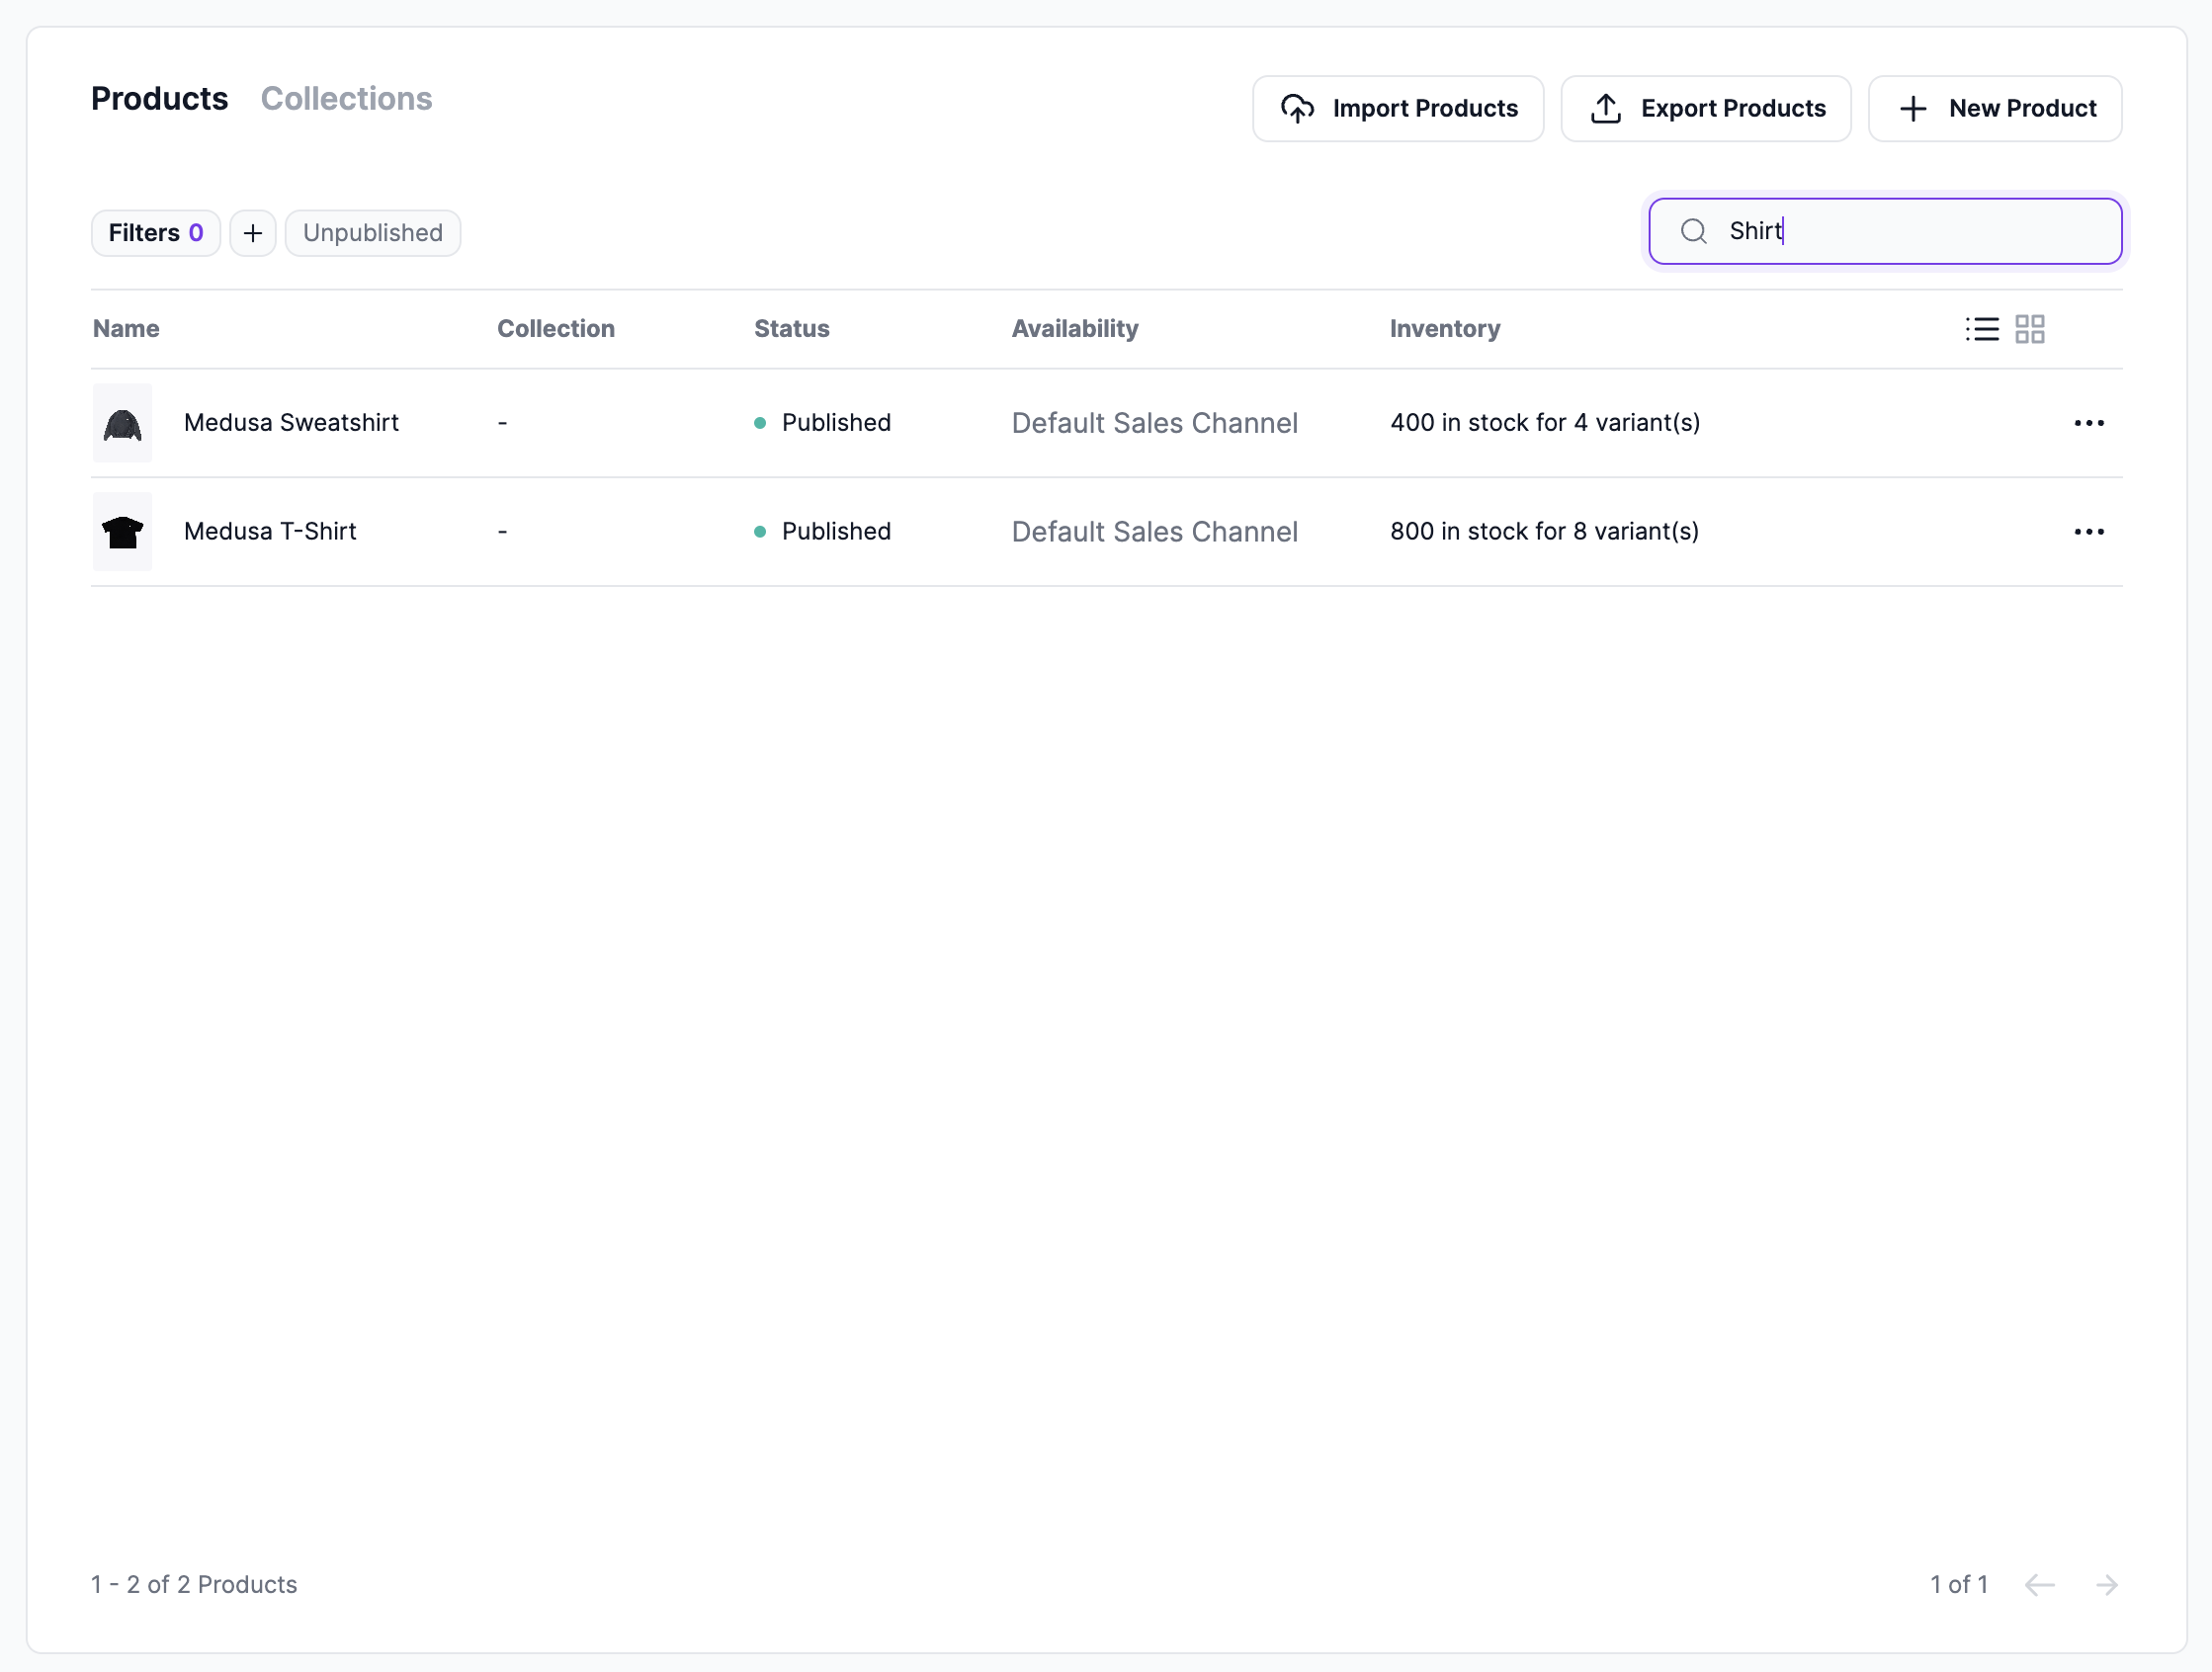Toggle the Unpublished filter chip

(x=372, y=233)
